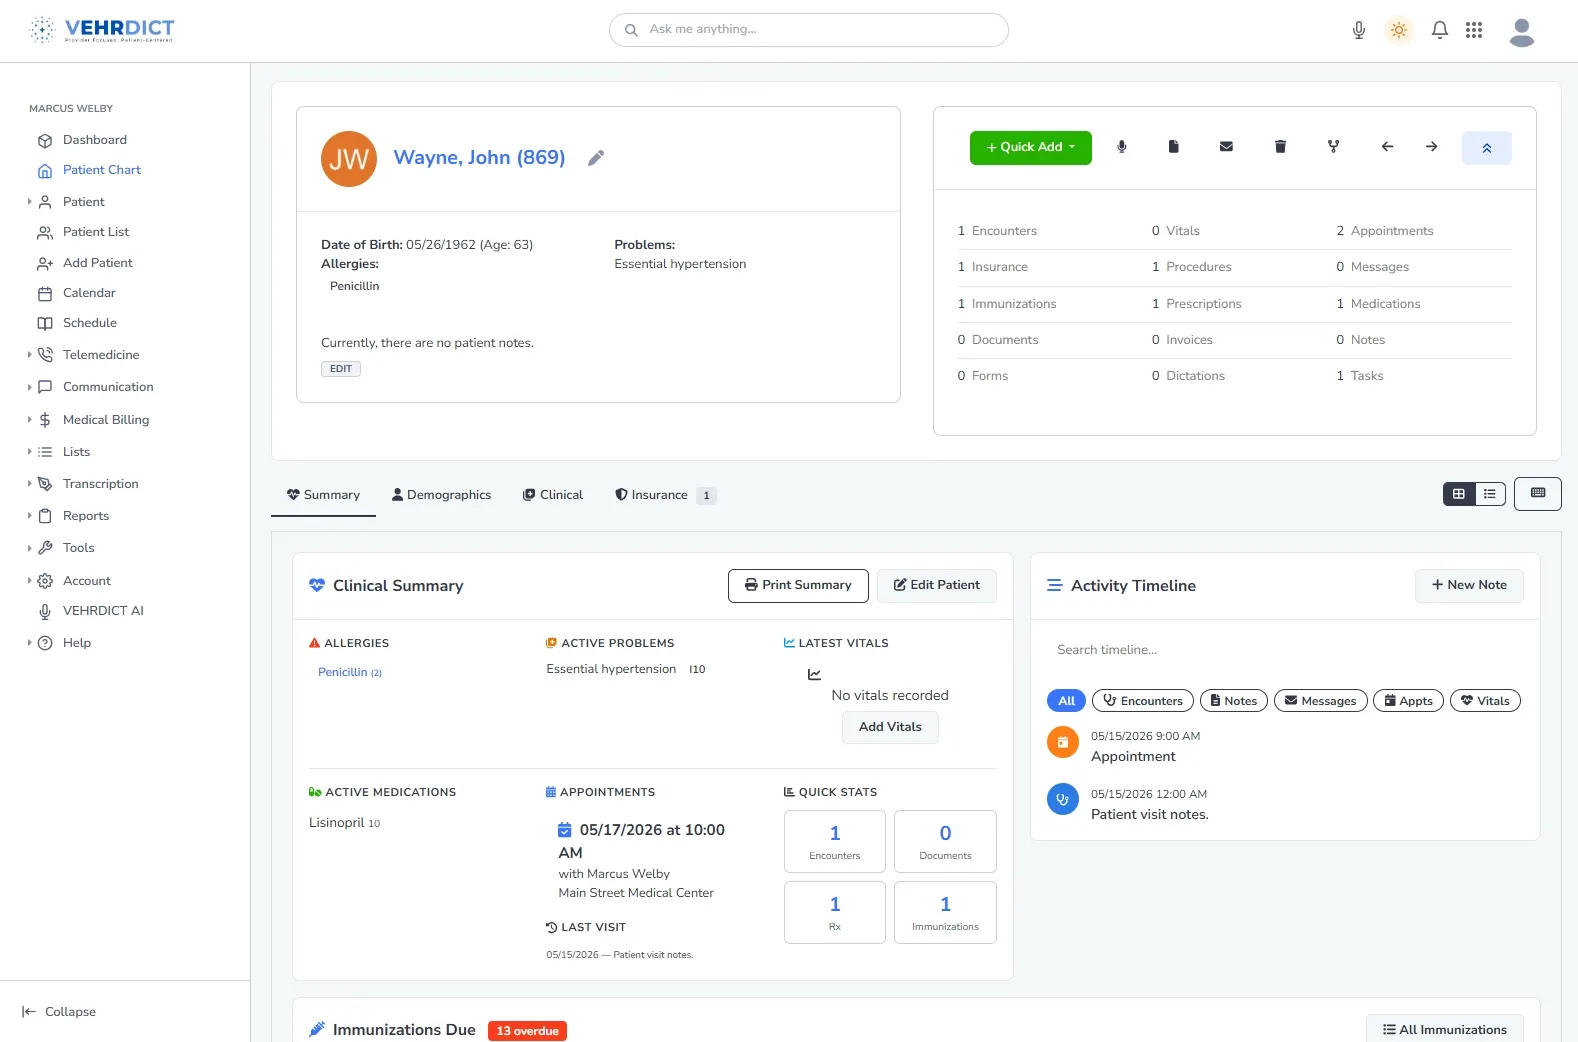Expand Lists sidebar group
The height and width of the screenshot is (1042, 1578).
tap(76, 452)
